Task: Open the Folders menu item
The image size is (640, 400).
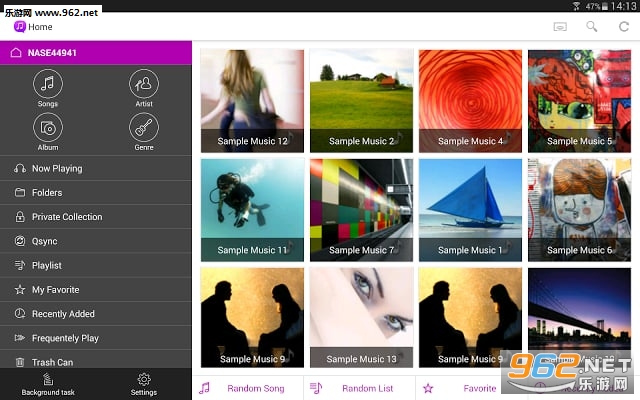Action: [96, 193]
